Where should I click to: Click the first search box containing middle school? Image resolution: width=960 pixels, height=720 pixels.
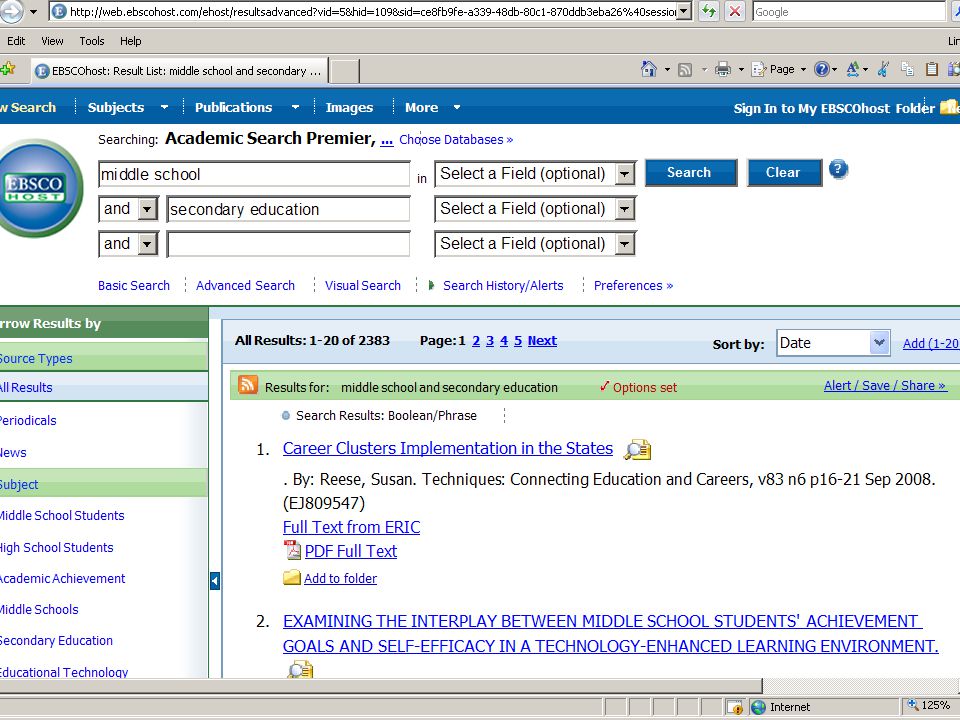(x=253, y=174)
